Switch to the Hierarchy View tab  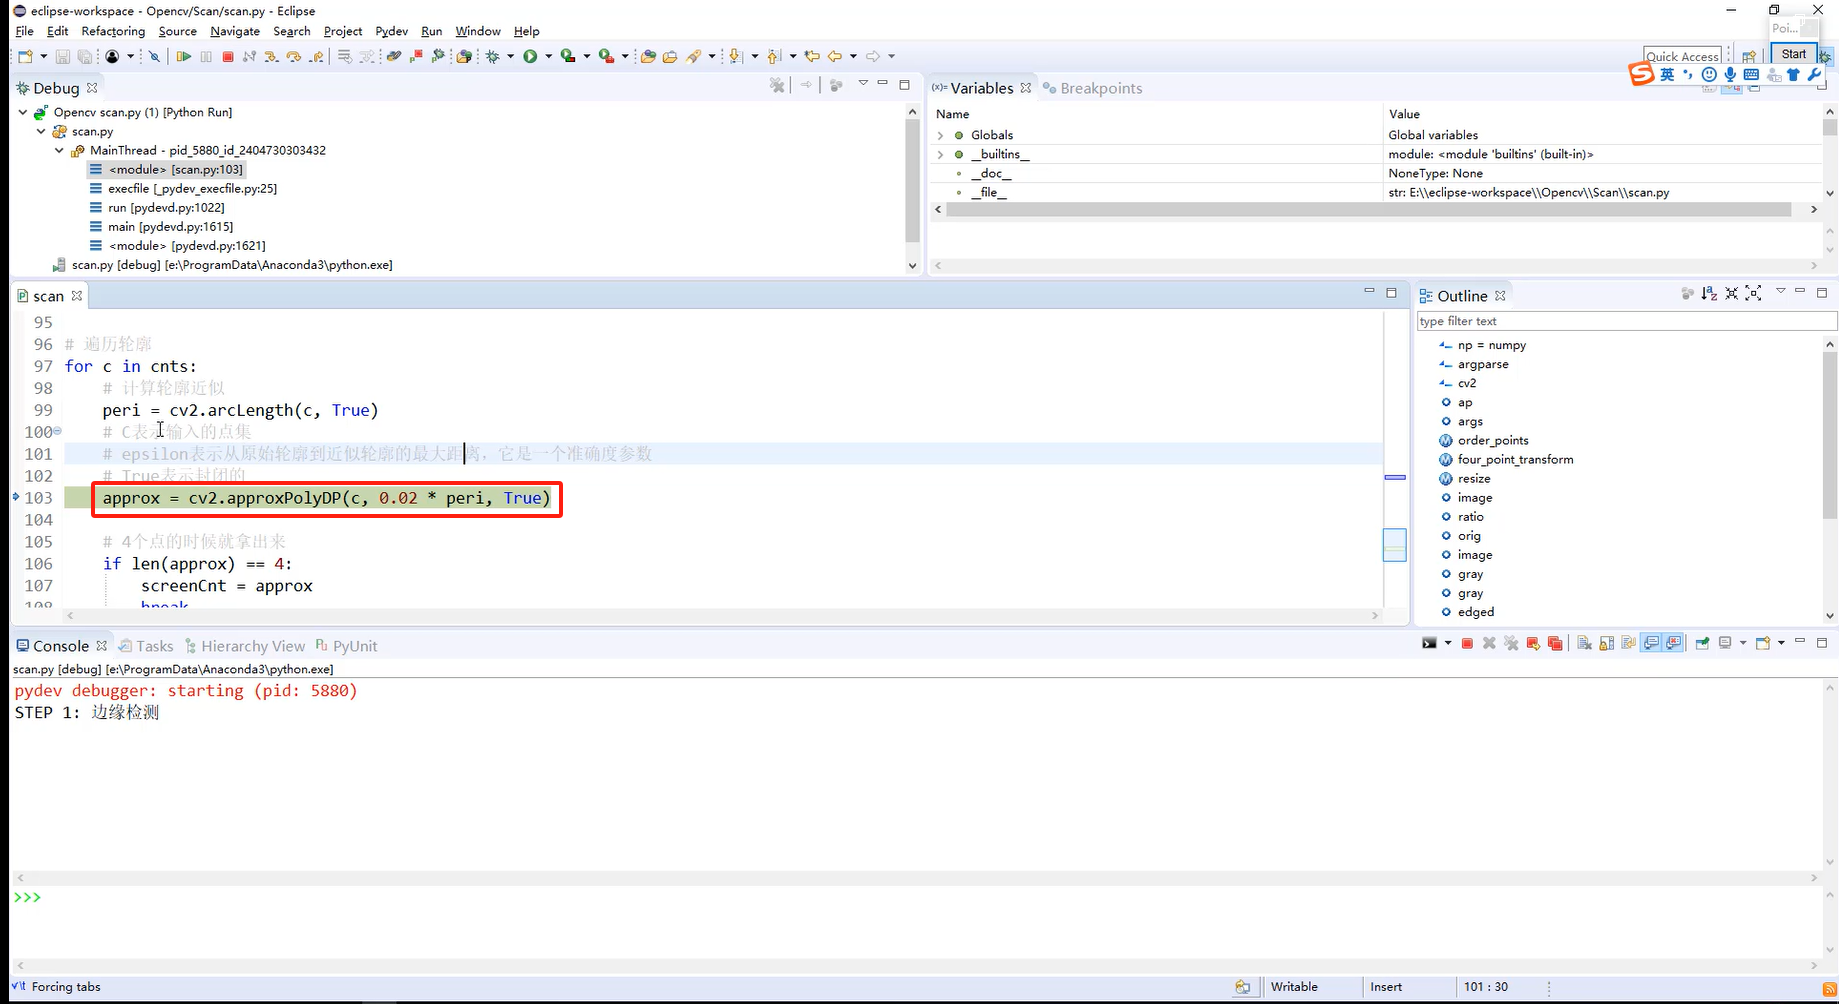point(245,646)
